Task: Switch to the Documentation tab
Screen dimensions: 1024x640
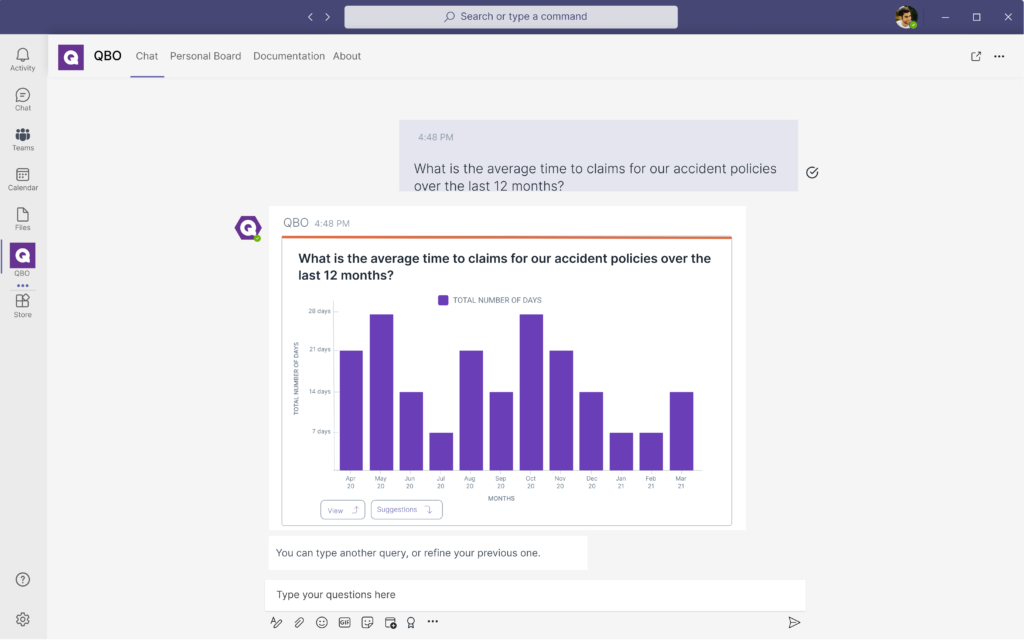Action: (x=289, y=57)
